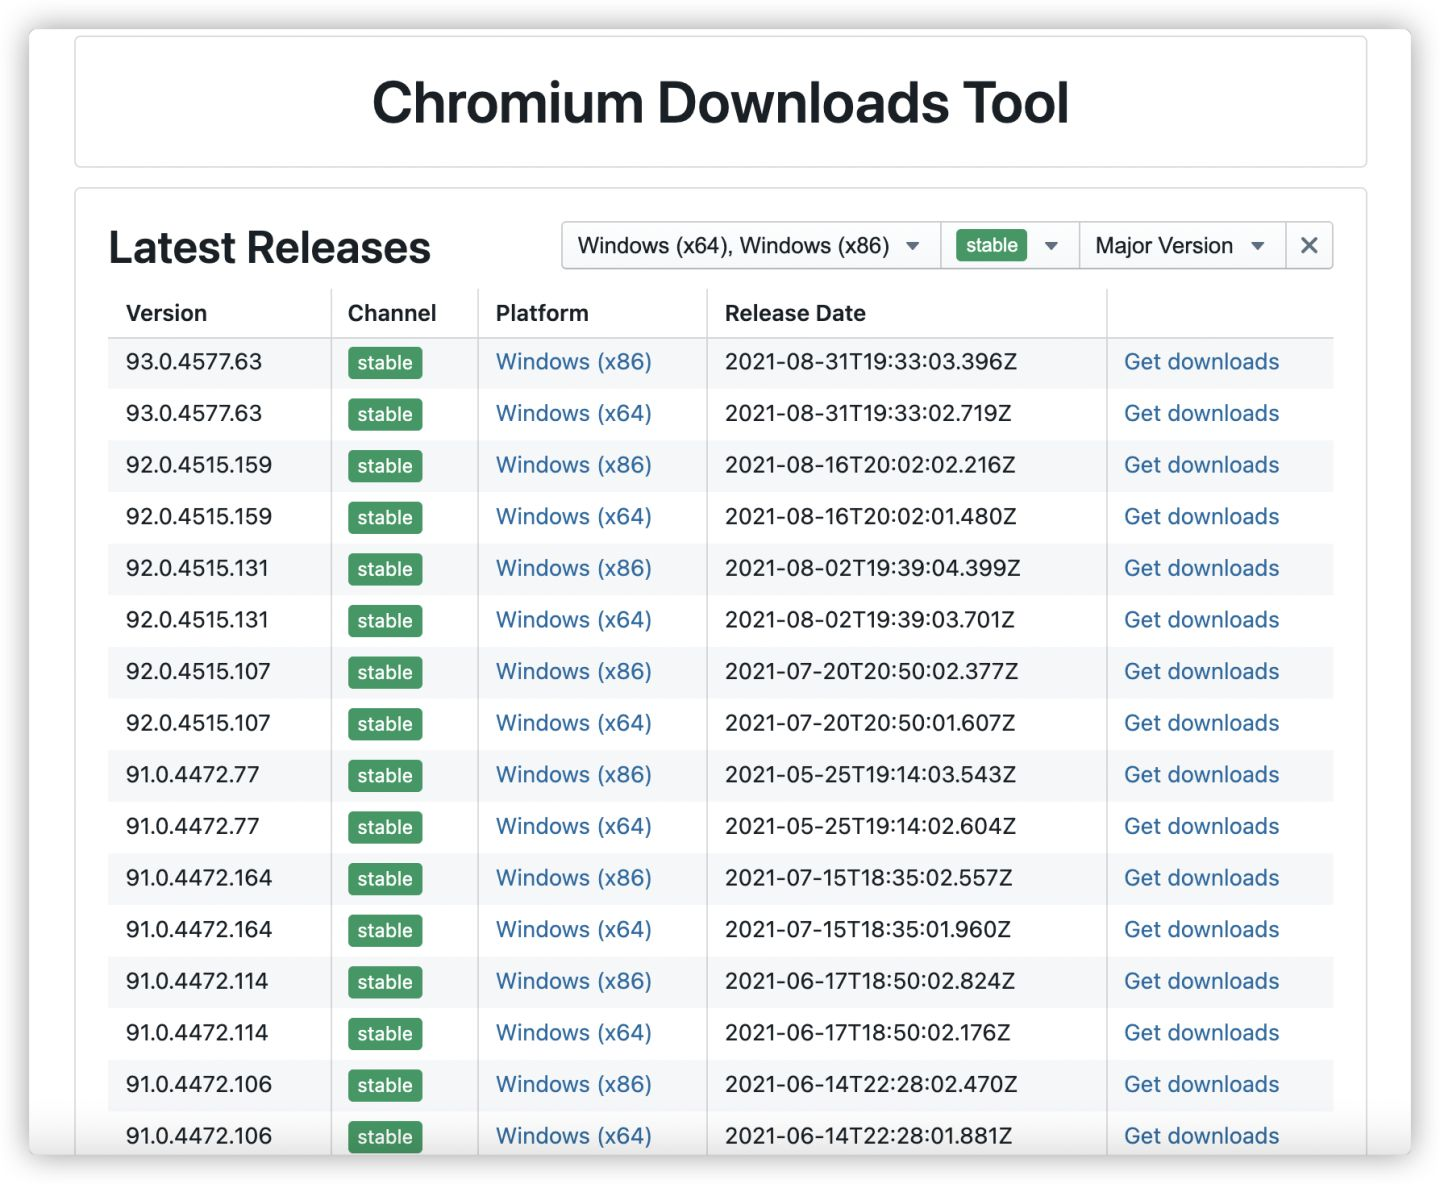Follow the Windows (x64) link in the 91.0.4472.164 row
Viewport: 1440px width, 1184px height.
click(573, 930)
